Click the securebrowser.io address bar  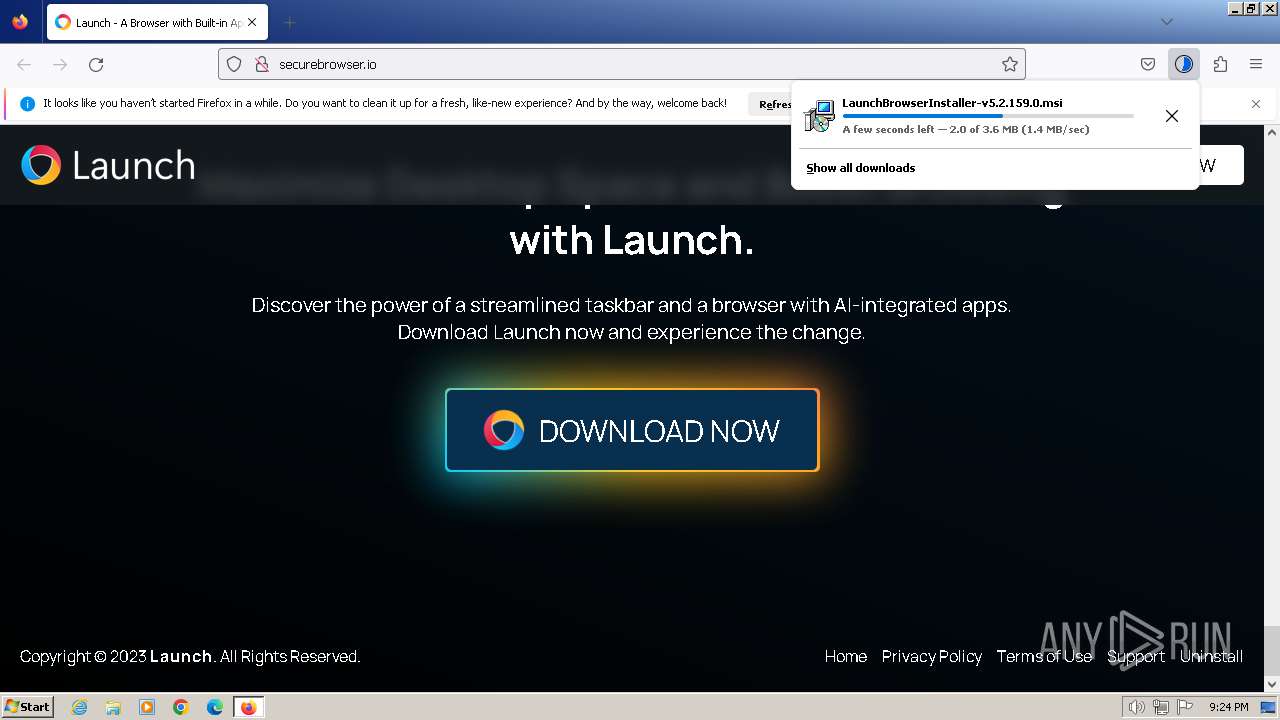click(x=622, y=64)
